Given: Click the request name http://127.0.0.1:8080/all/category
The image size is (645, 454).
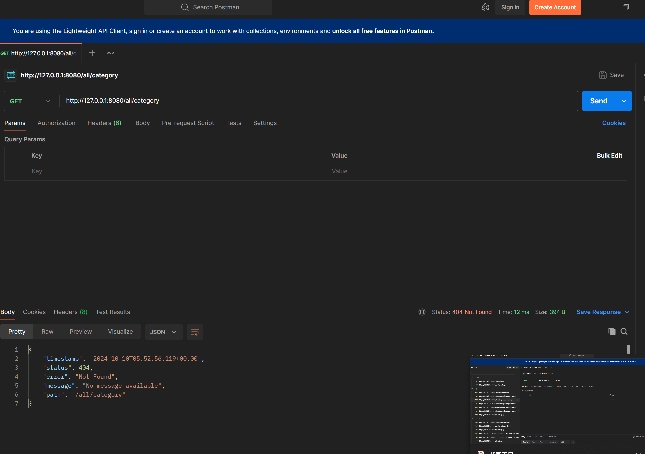Looking at the screenshot, I should point(69,75).
